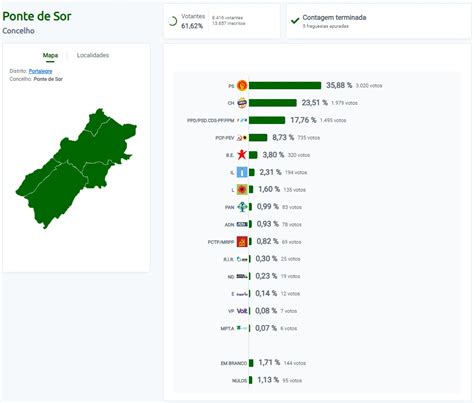
Task: Click the CH party logo icon
Action: (242, 103)
